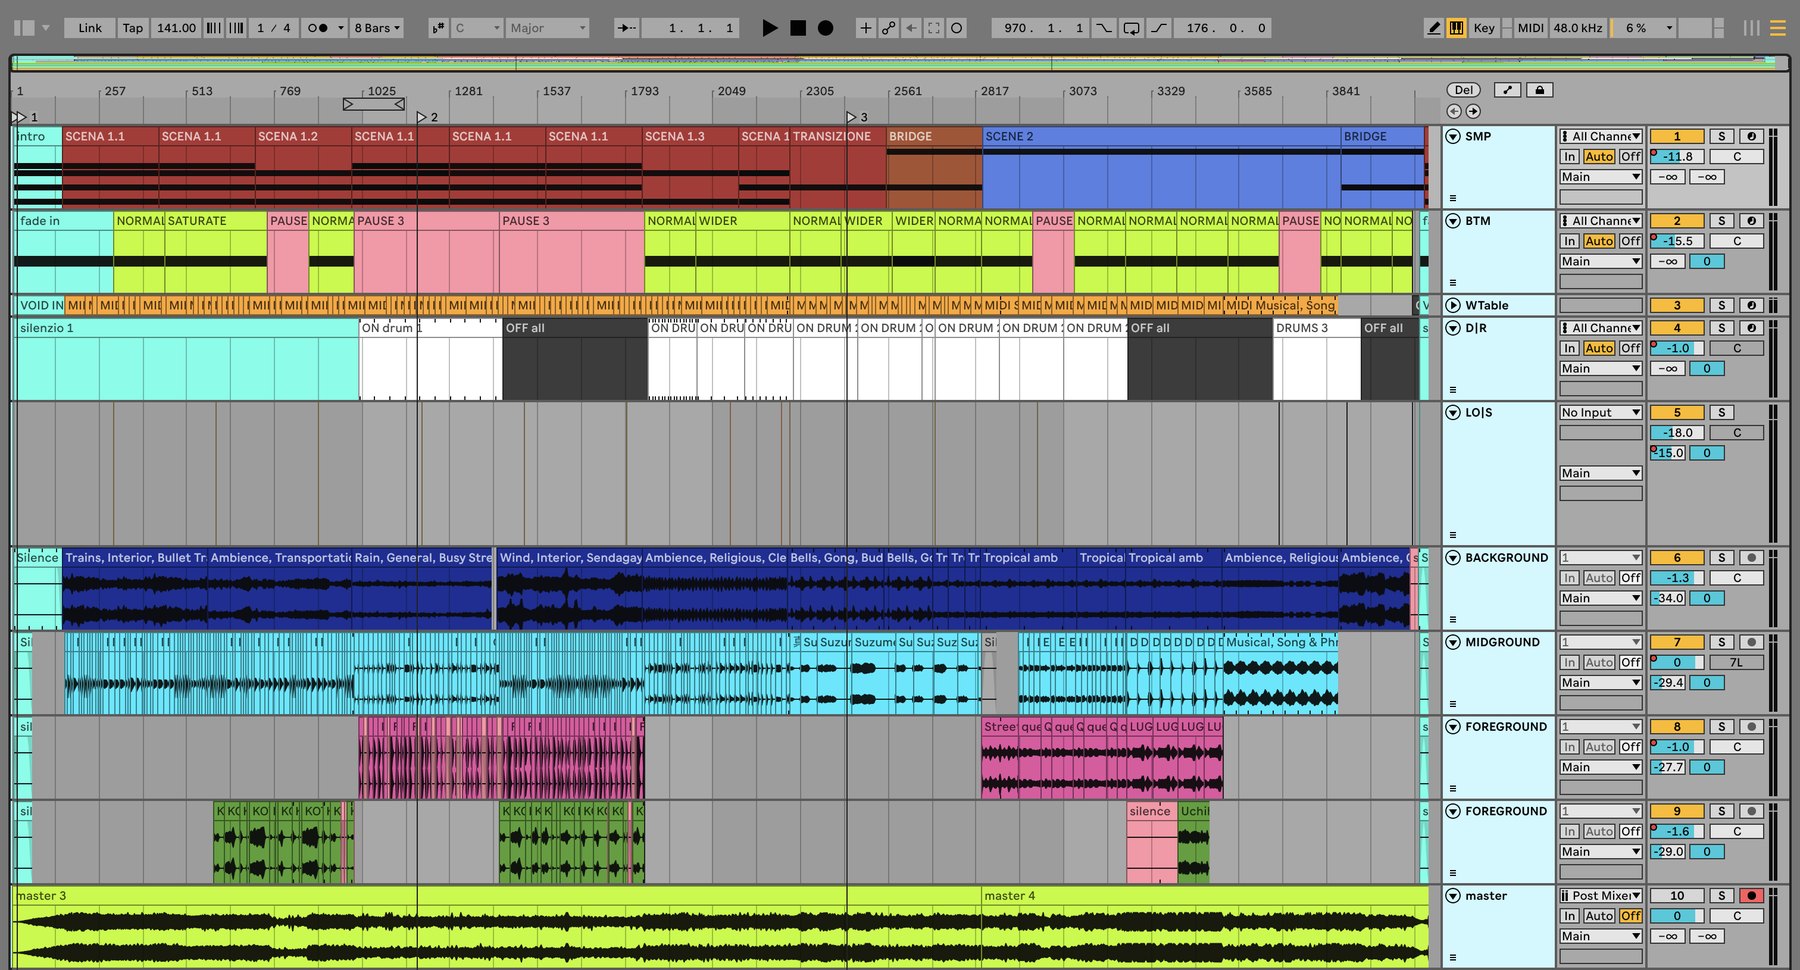Set SMP monitor to In
The height and width of the screenshot is (970, 1800).
(1570, 157)
